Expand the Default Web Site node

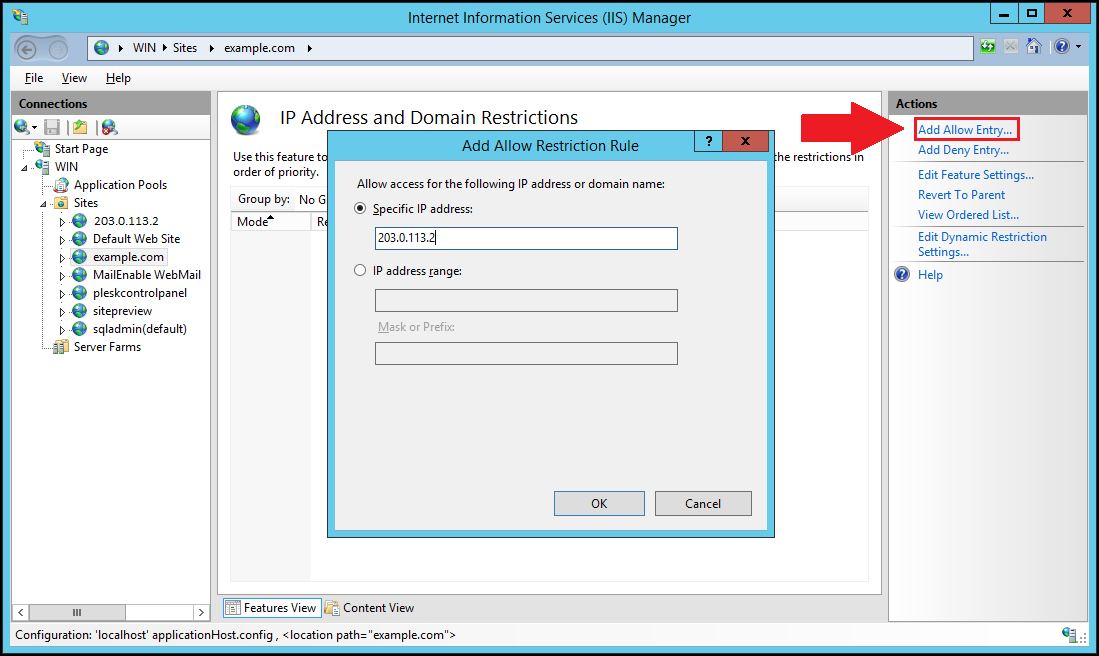click(62, 240)
